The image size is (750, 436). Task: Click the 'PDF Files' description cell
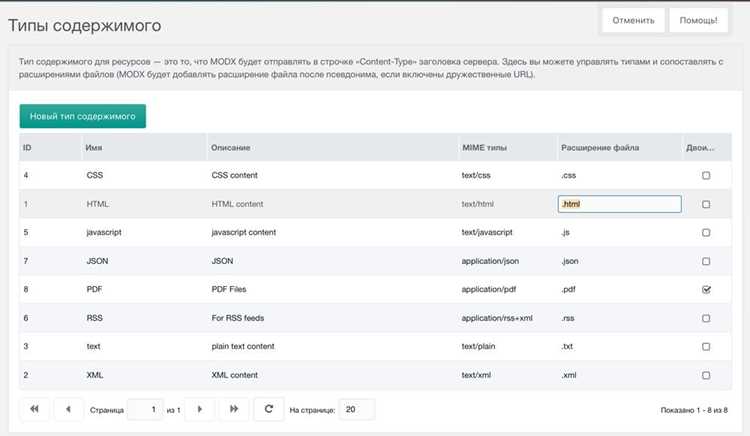click(229, 289)
